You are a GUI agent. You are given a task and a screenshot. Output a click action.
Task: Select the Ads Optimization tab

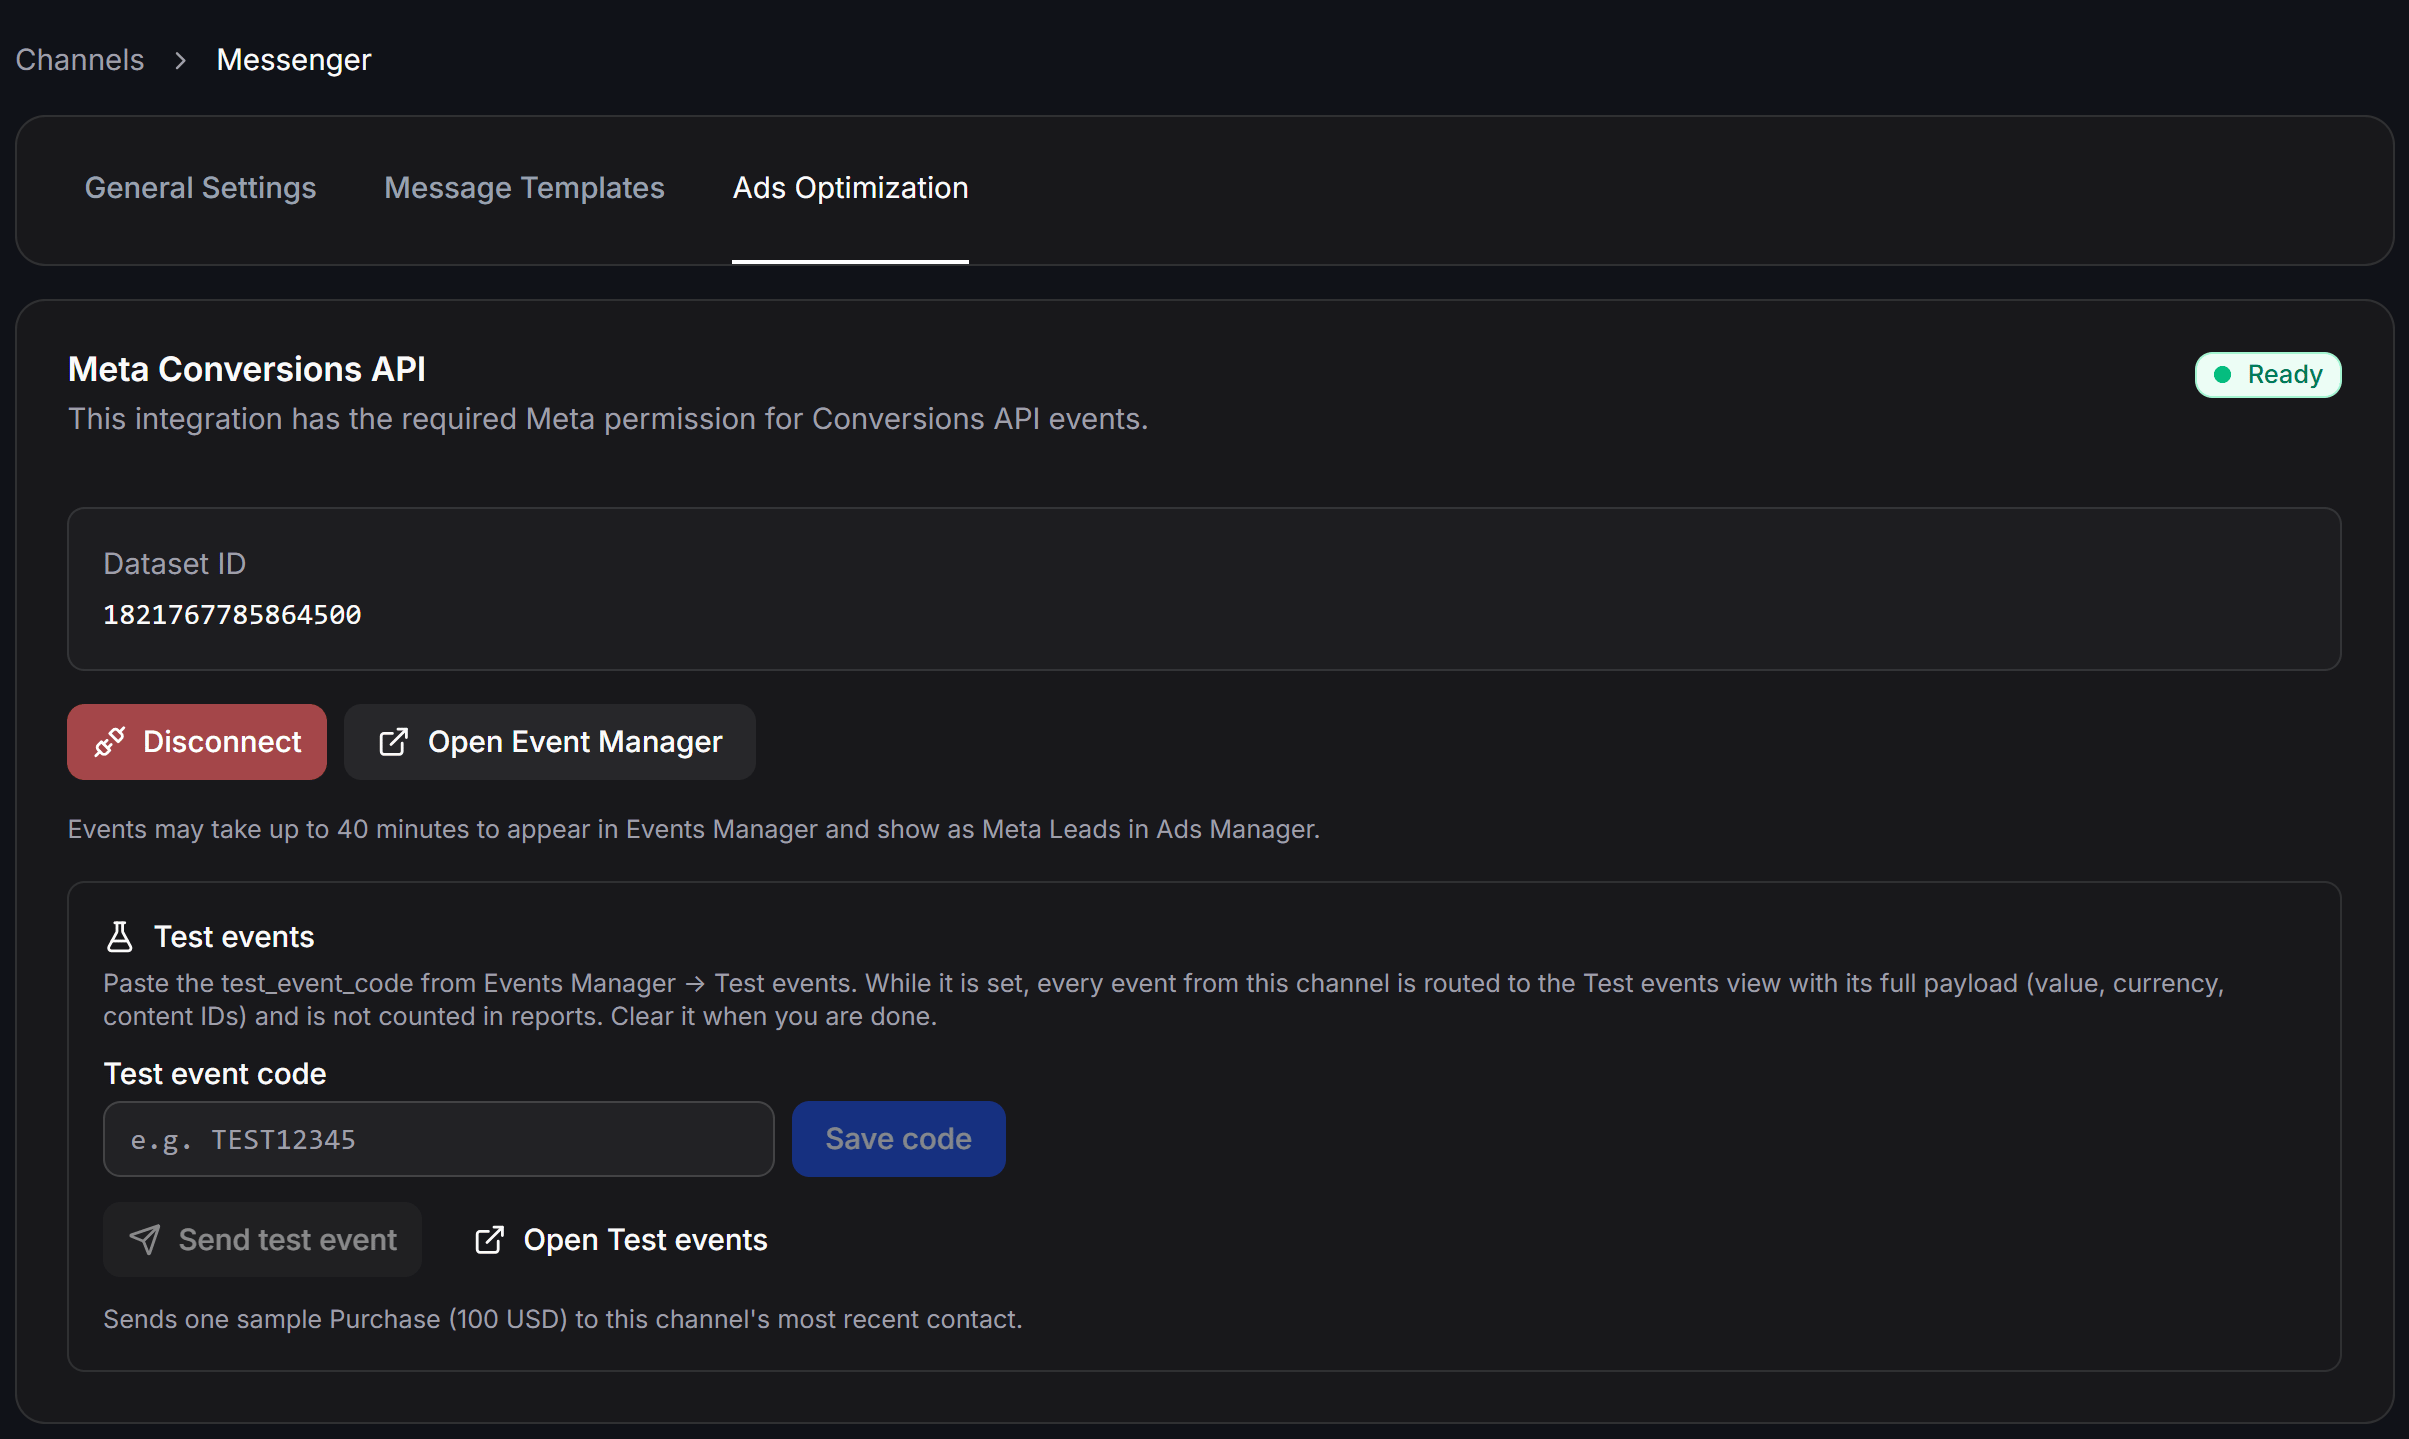click(850, 188)
